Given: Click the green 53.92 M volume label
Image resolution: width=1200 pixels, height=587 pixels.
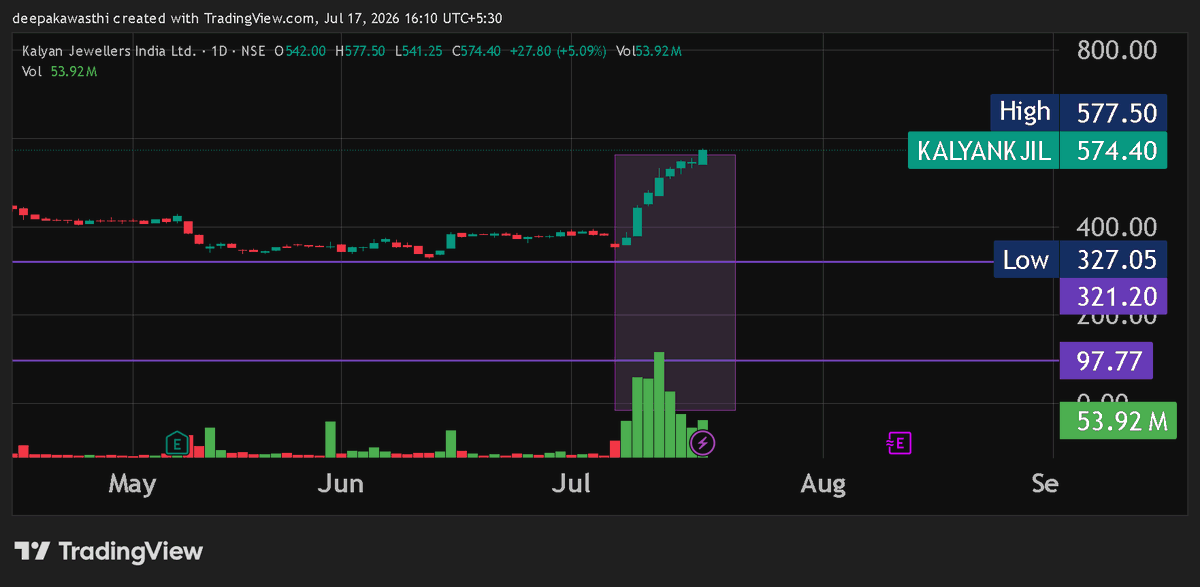Looking at the screenshot, I should click(1117, 421).
